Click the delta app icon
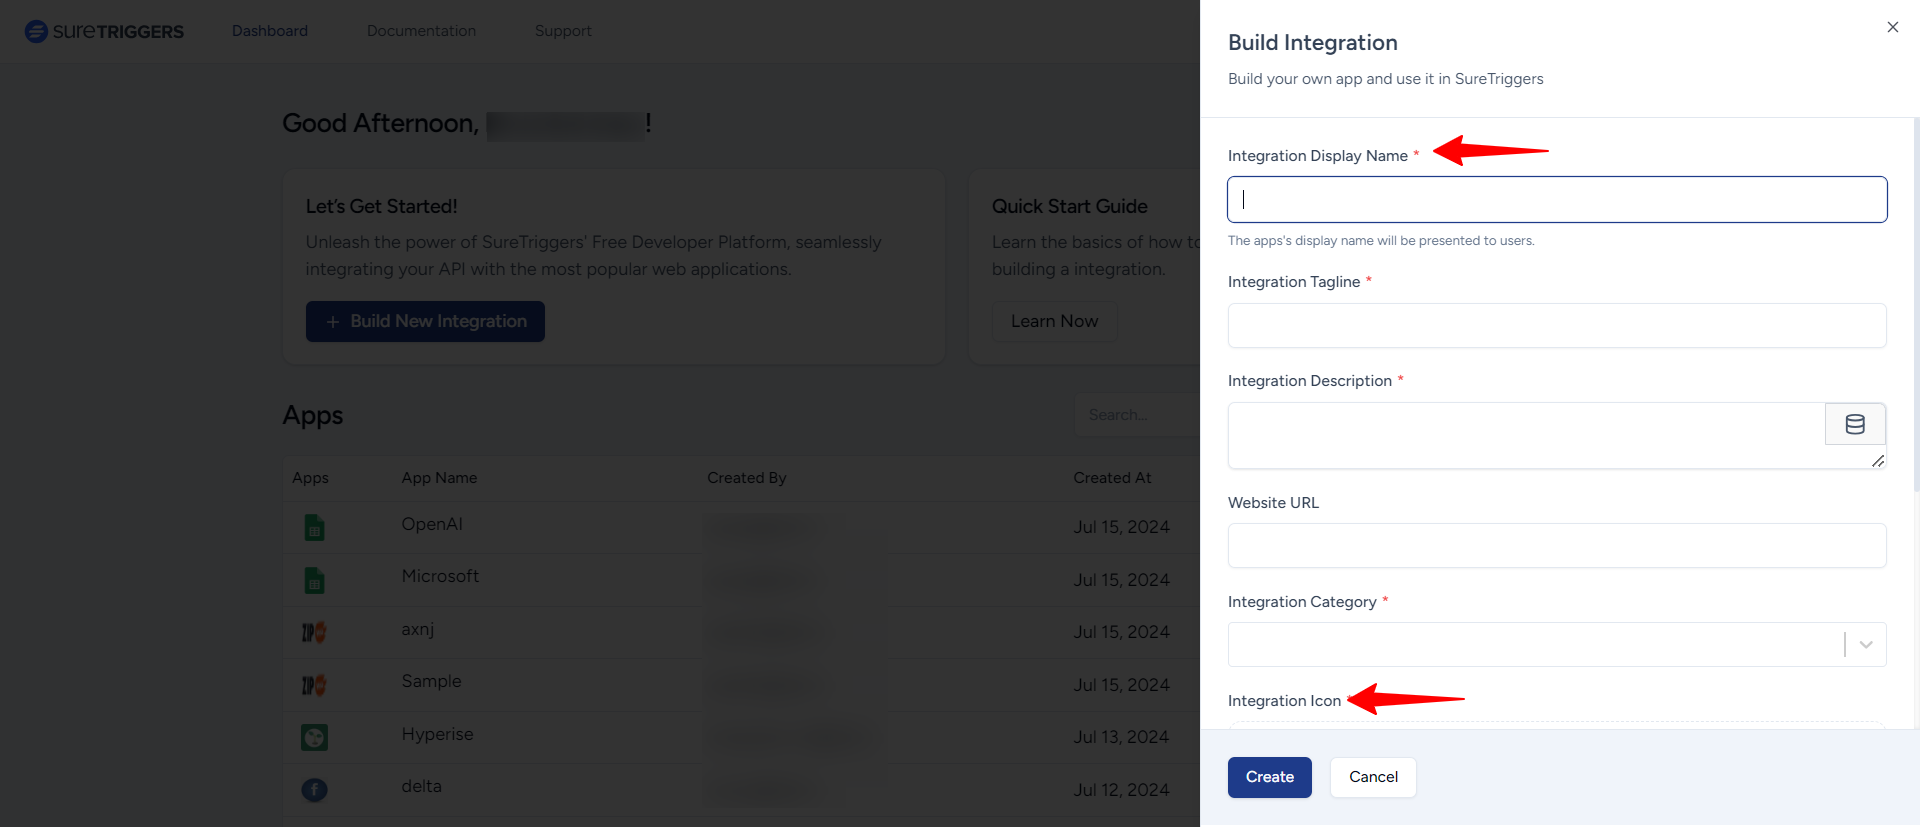This screenshot has height=827, width=1920. 314,790
